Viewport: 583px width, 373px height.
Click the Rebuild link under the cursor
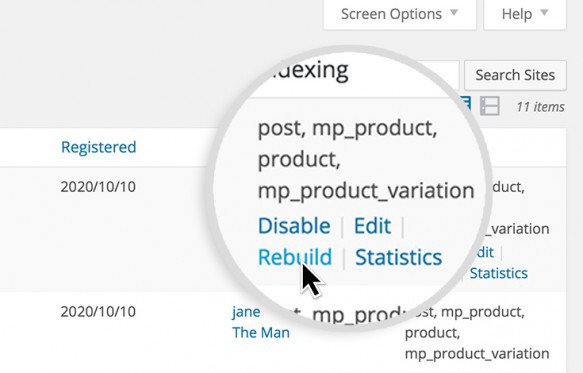pyautogui.click(x=295, y=257)
